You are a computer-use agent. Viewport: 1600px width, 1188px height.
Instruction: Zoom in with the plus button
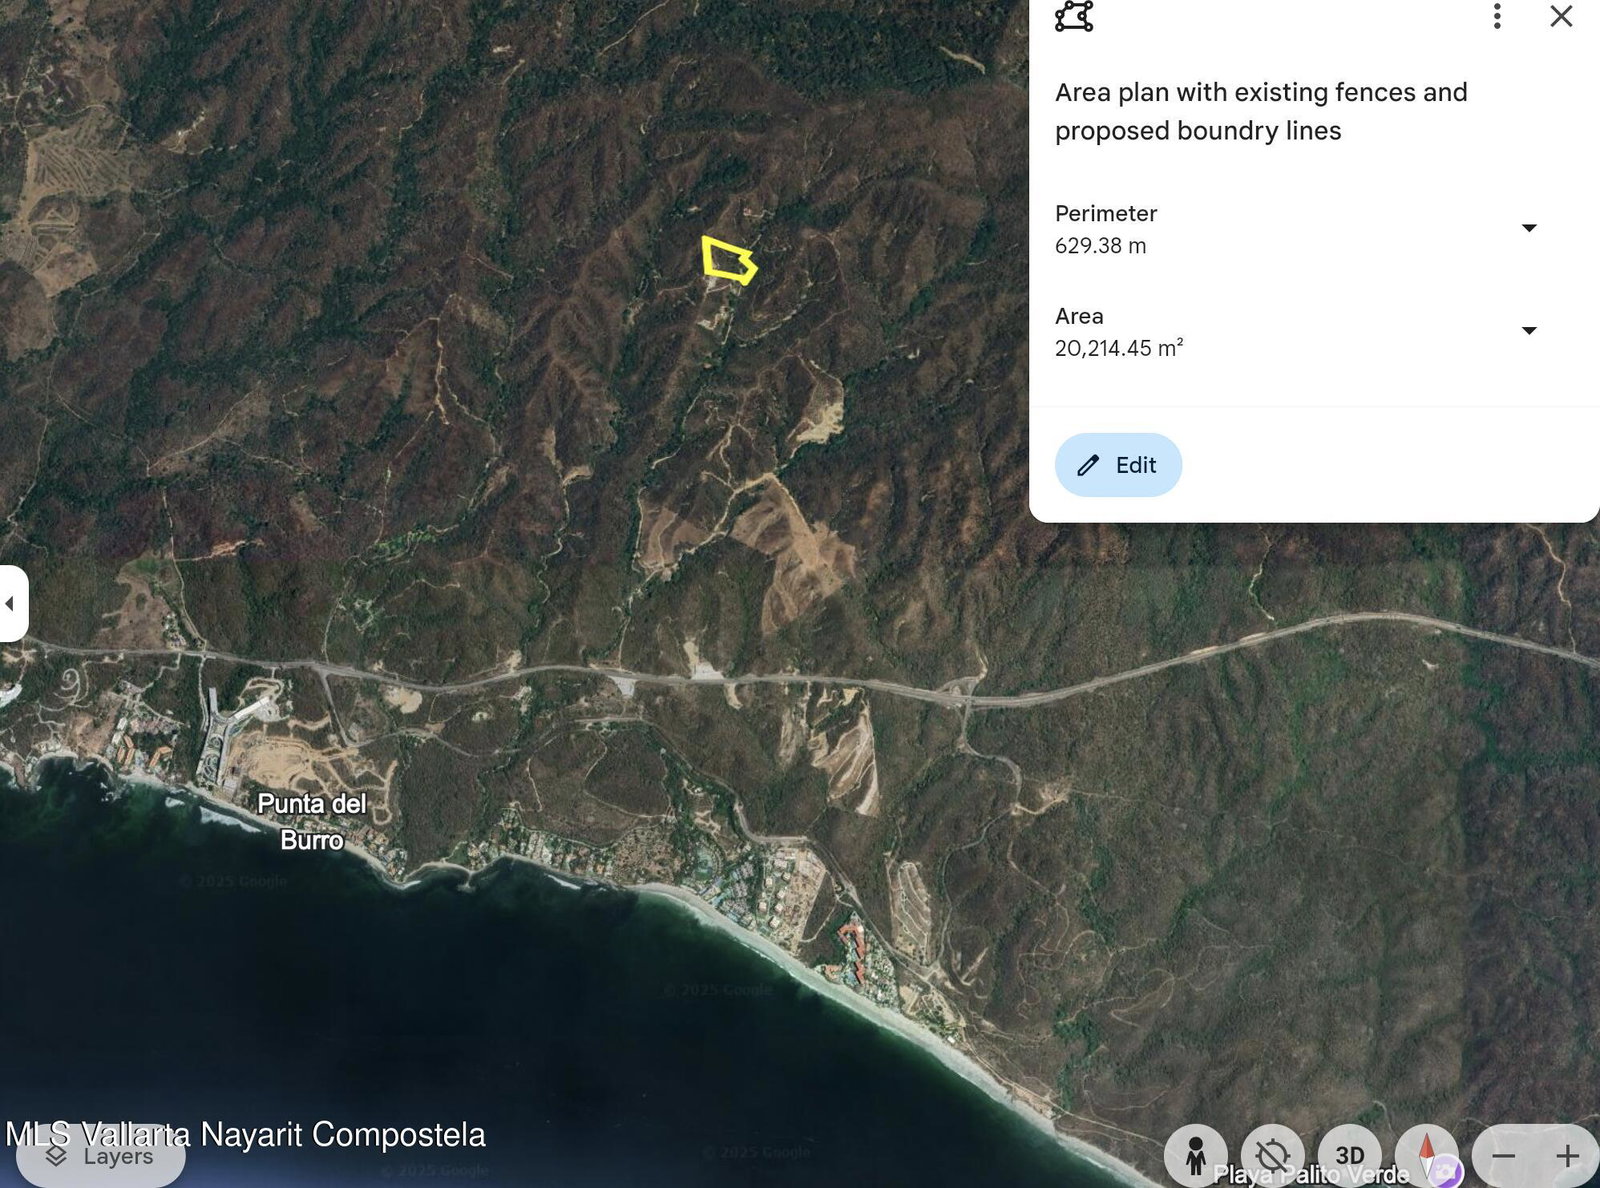point(1567,1156)
